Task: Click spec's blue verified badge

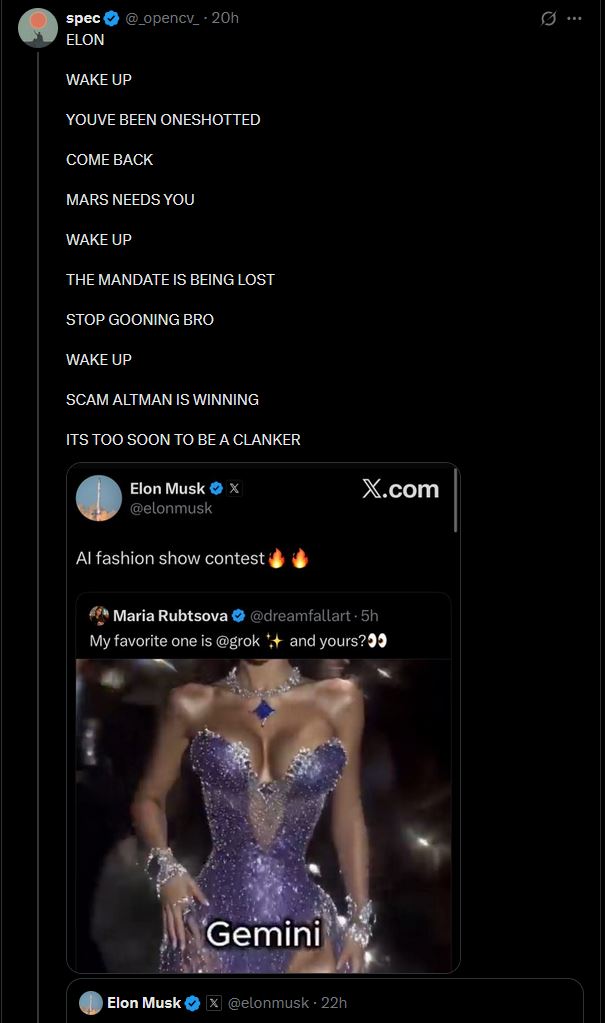Action: pyautogui.click(x=112, y=18)
